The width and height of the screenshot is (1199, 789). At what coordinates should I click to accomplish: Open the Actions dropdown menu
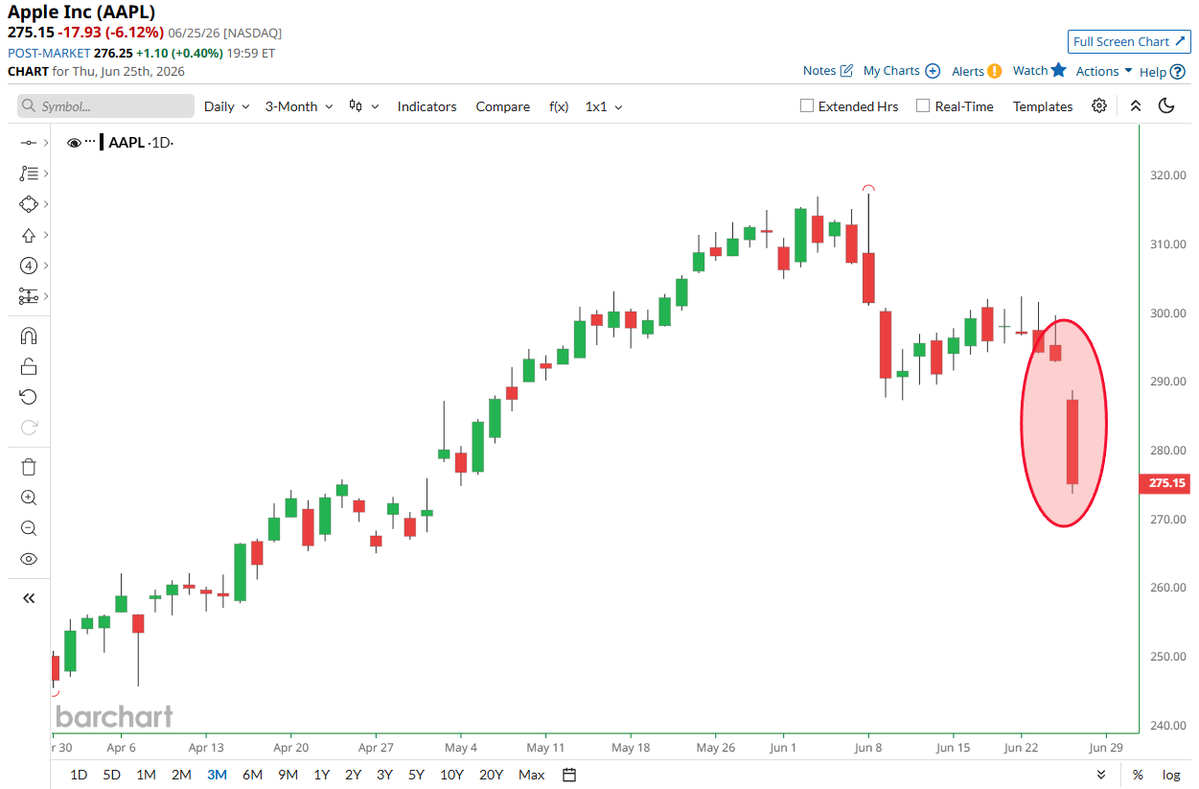pyautogui.click(x=1103, y=71)
